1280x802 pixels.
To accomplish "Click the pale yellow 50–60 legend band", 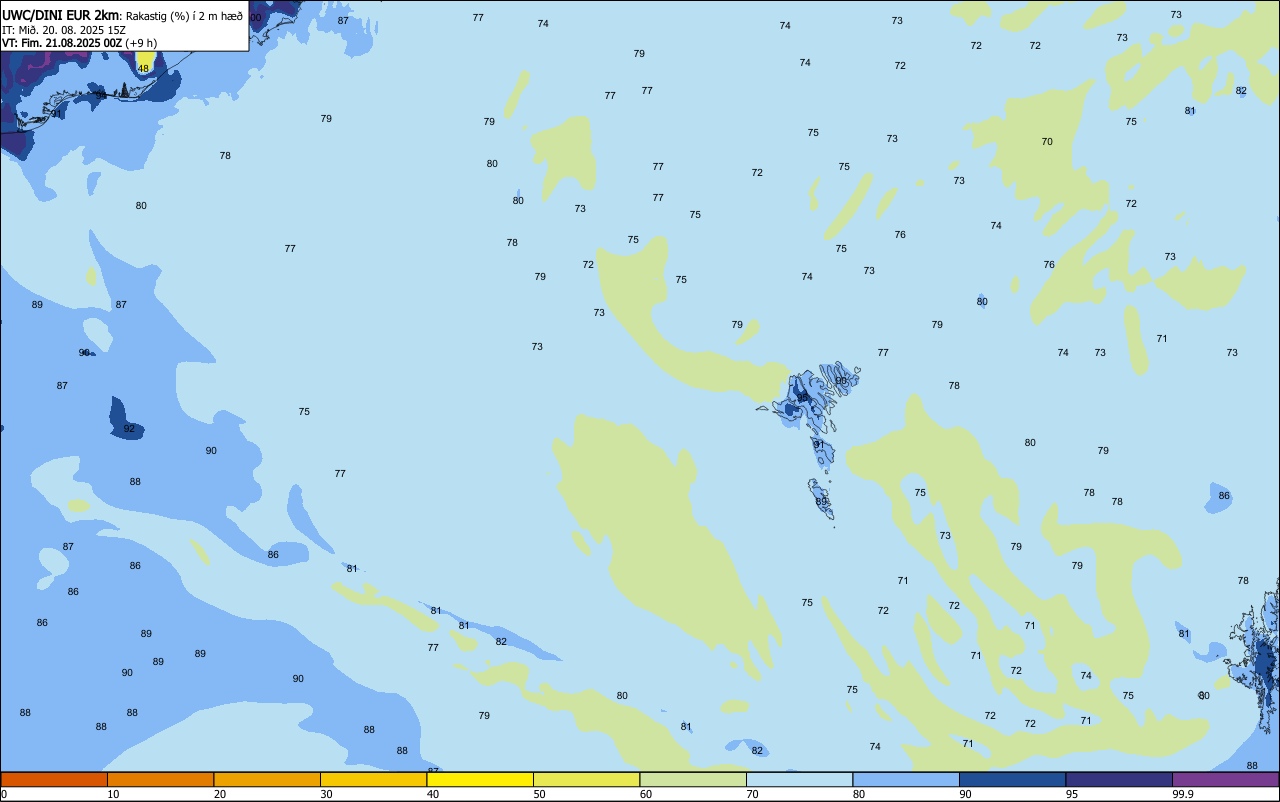I will 586,779.
